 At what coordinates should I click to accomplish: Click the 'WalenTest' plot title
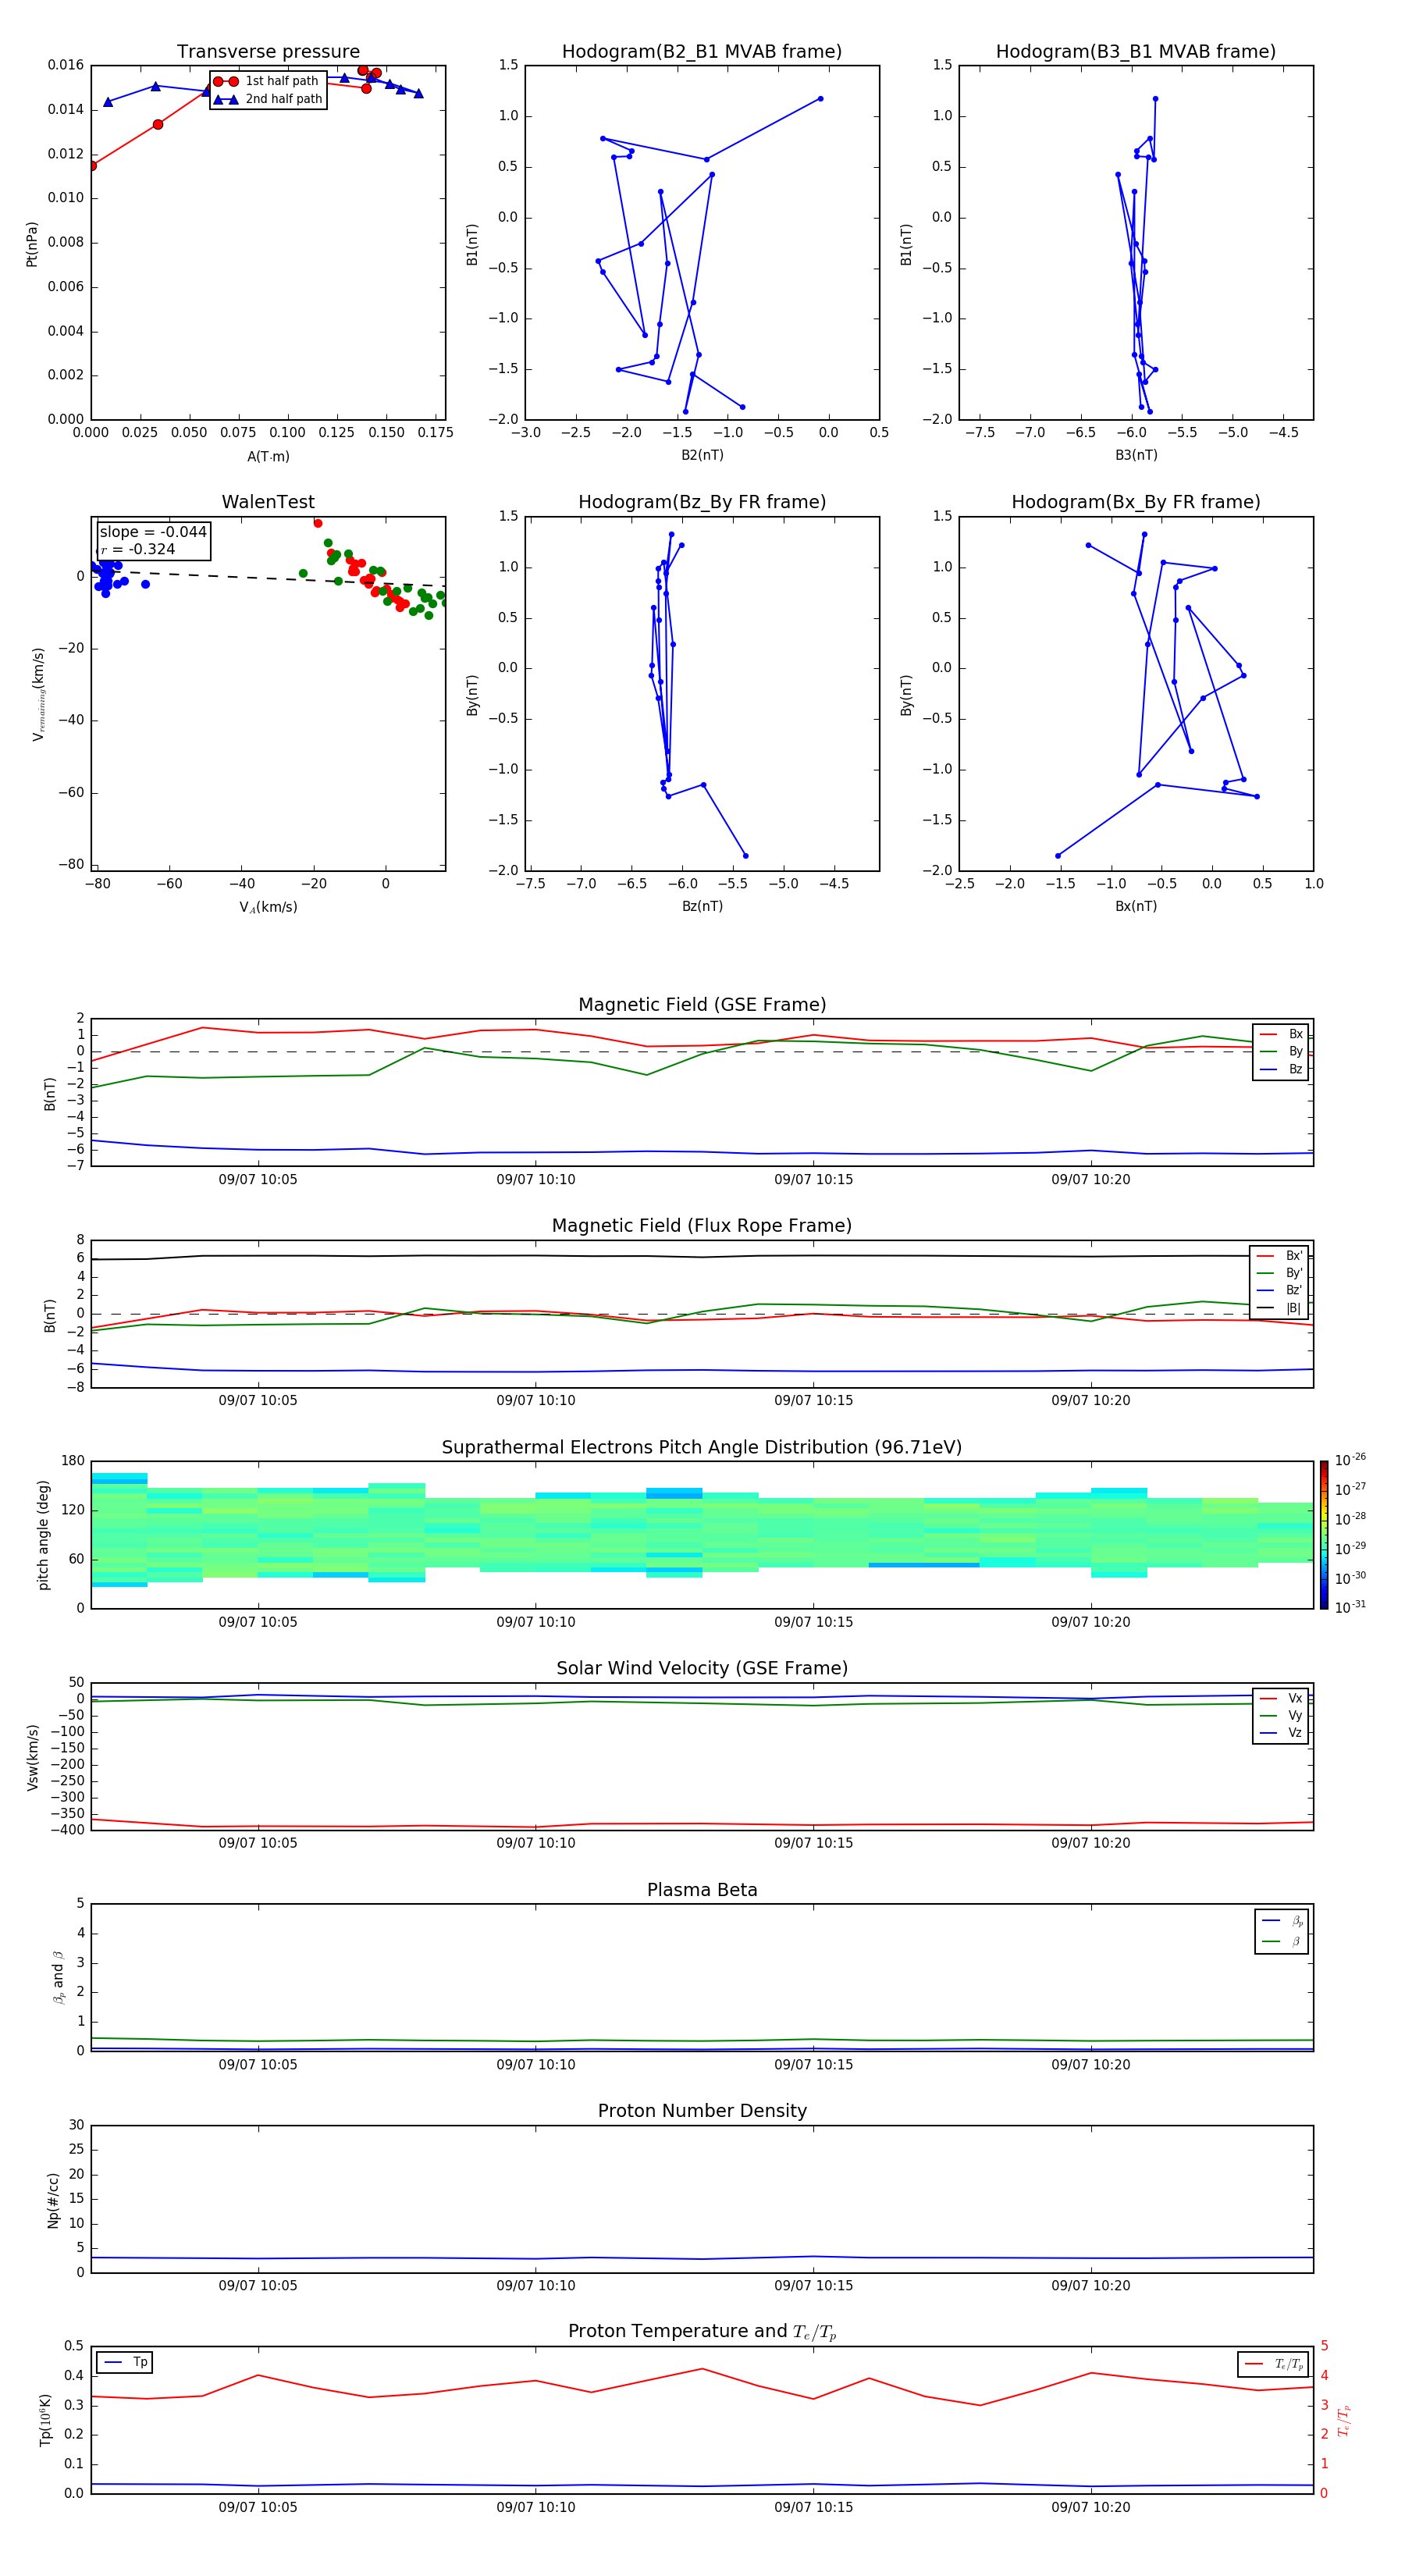point(268,502)
